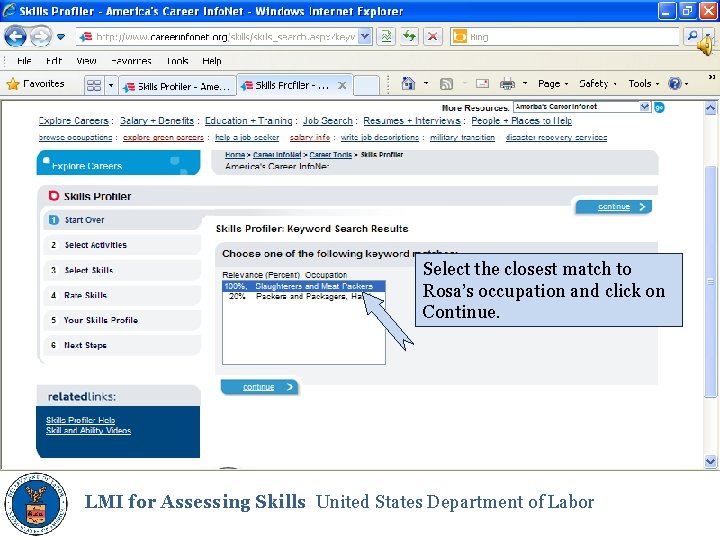Expand the address bar history dropdown
720x540 pixels.
(365, 36)
